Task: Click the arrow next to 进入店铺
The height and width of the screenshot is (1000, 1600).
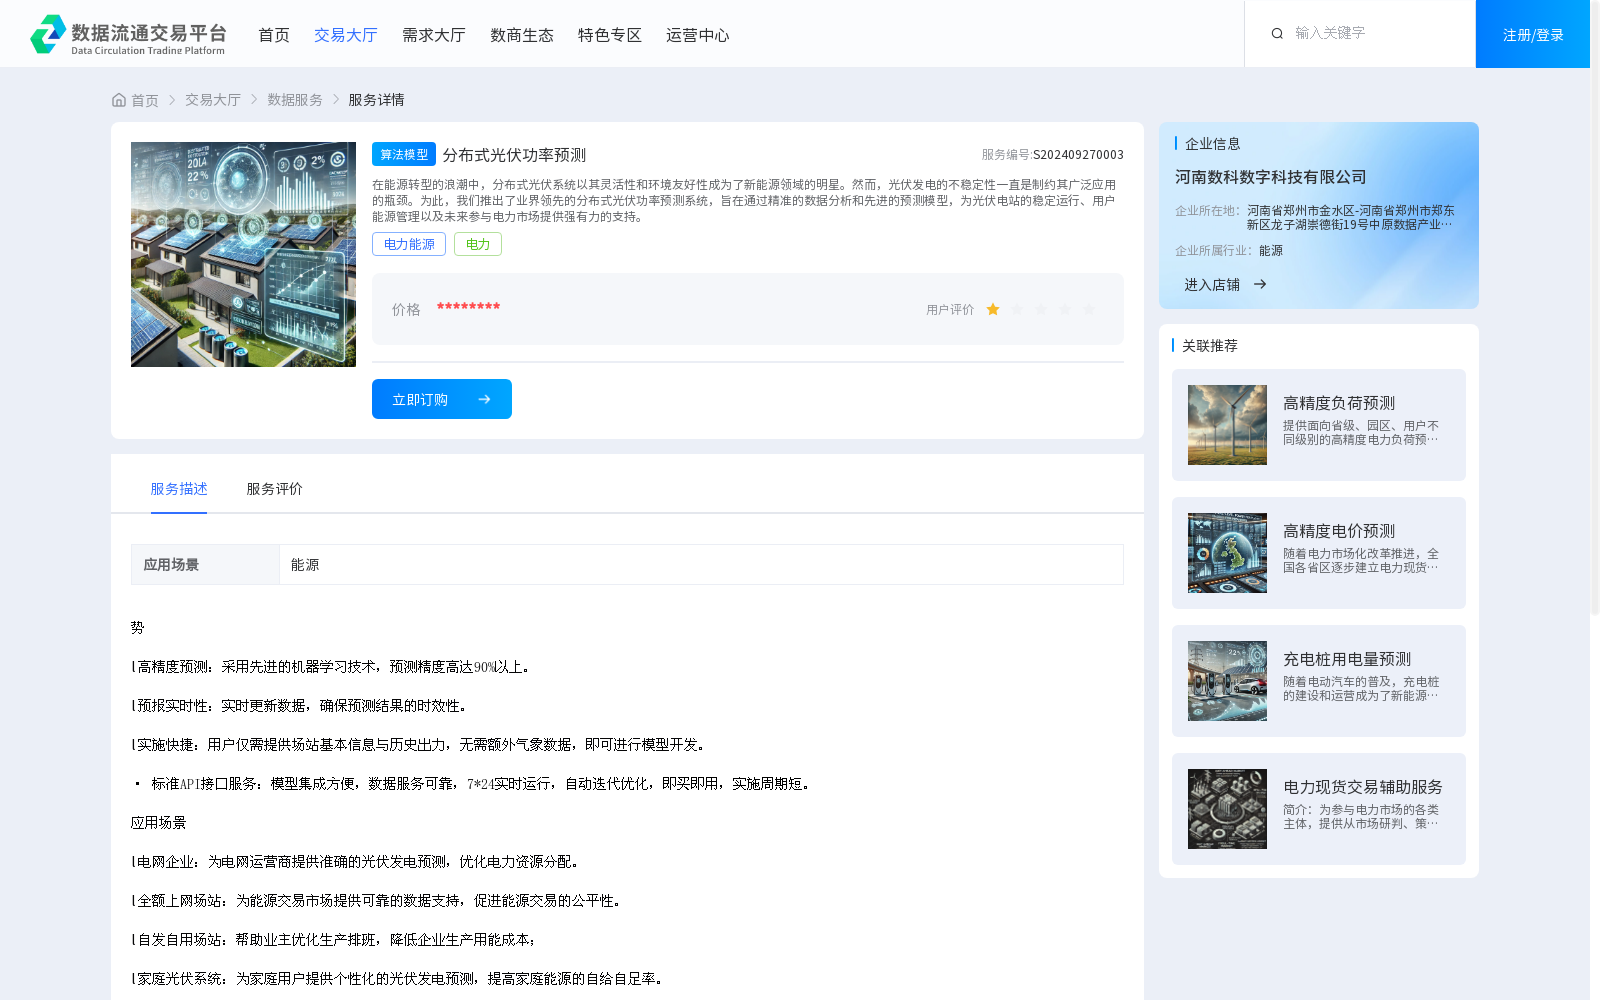Action: point(1260,285)
